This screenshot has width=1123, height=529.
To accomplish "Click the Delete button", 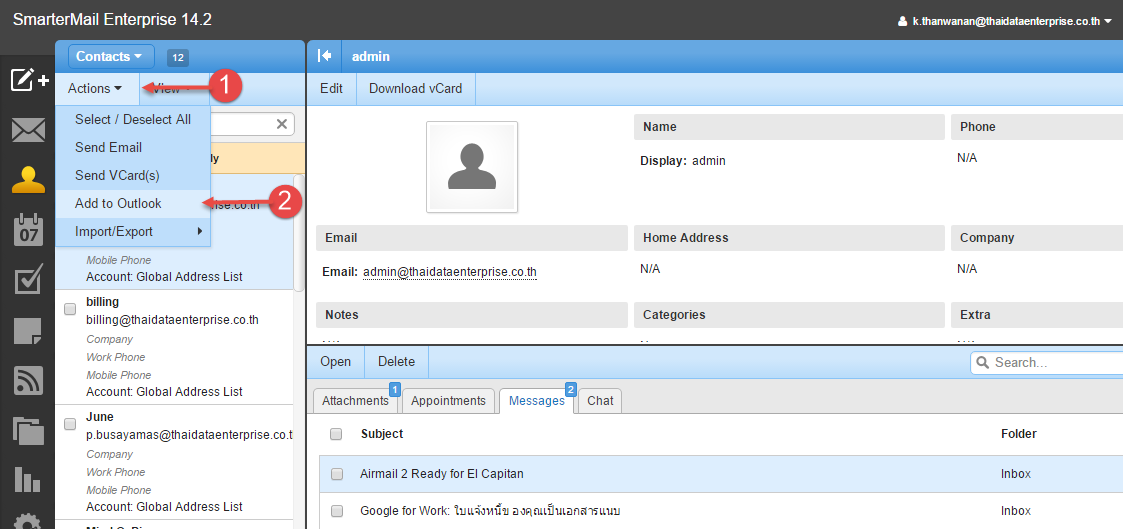I will pyautogui.click(x=397, y=361).
